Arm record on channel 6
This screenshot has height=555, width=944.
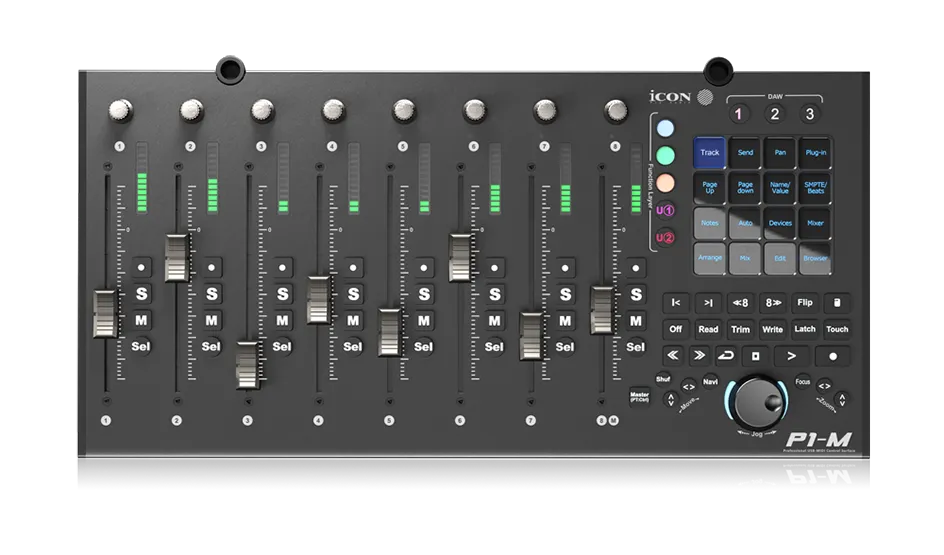coord(495,268)
